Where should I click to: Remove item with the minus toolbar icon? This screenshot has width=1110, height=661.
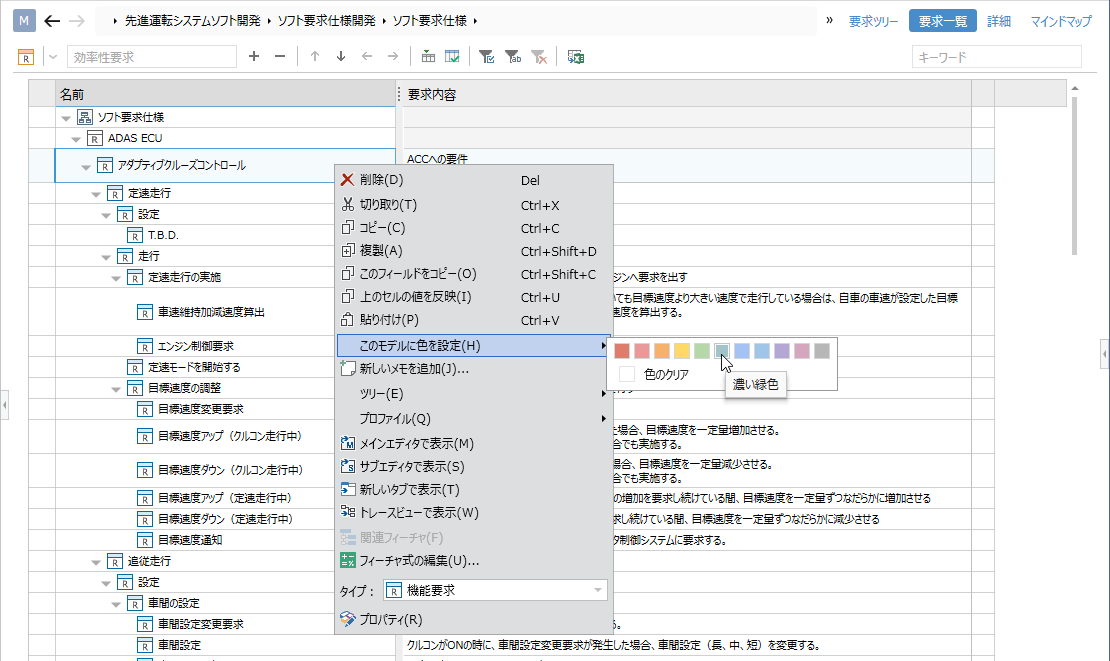click(280, 57)
